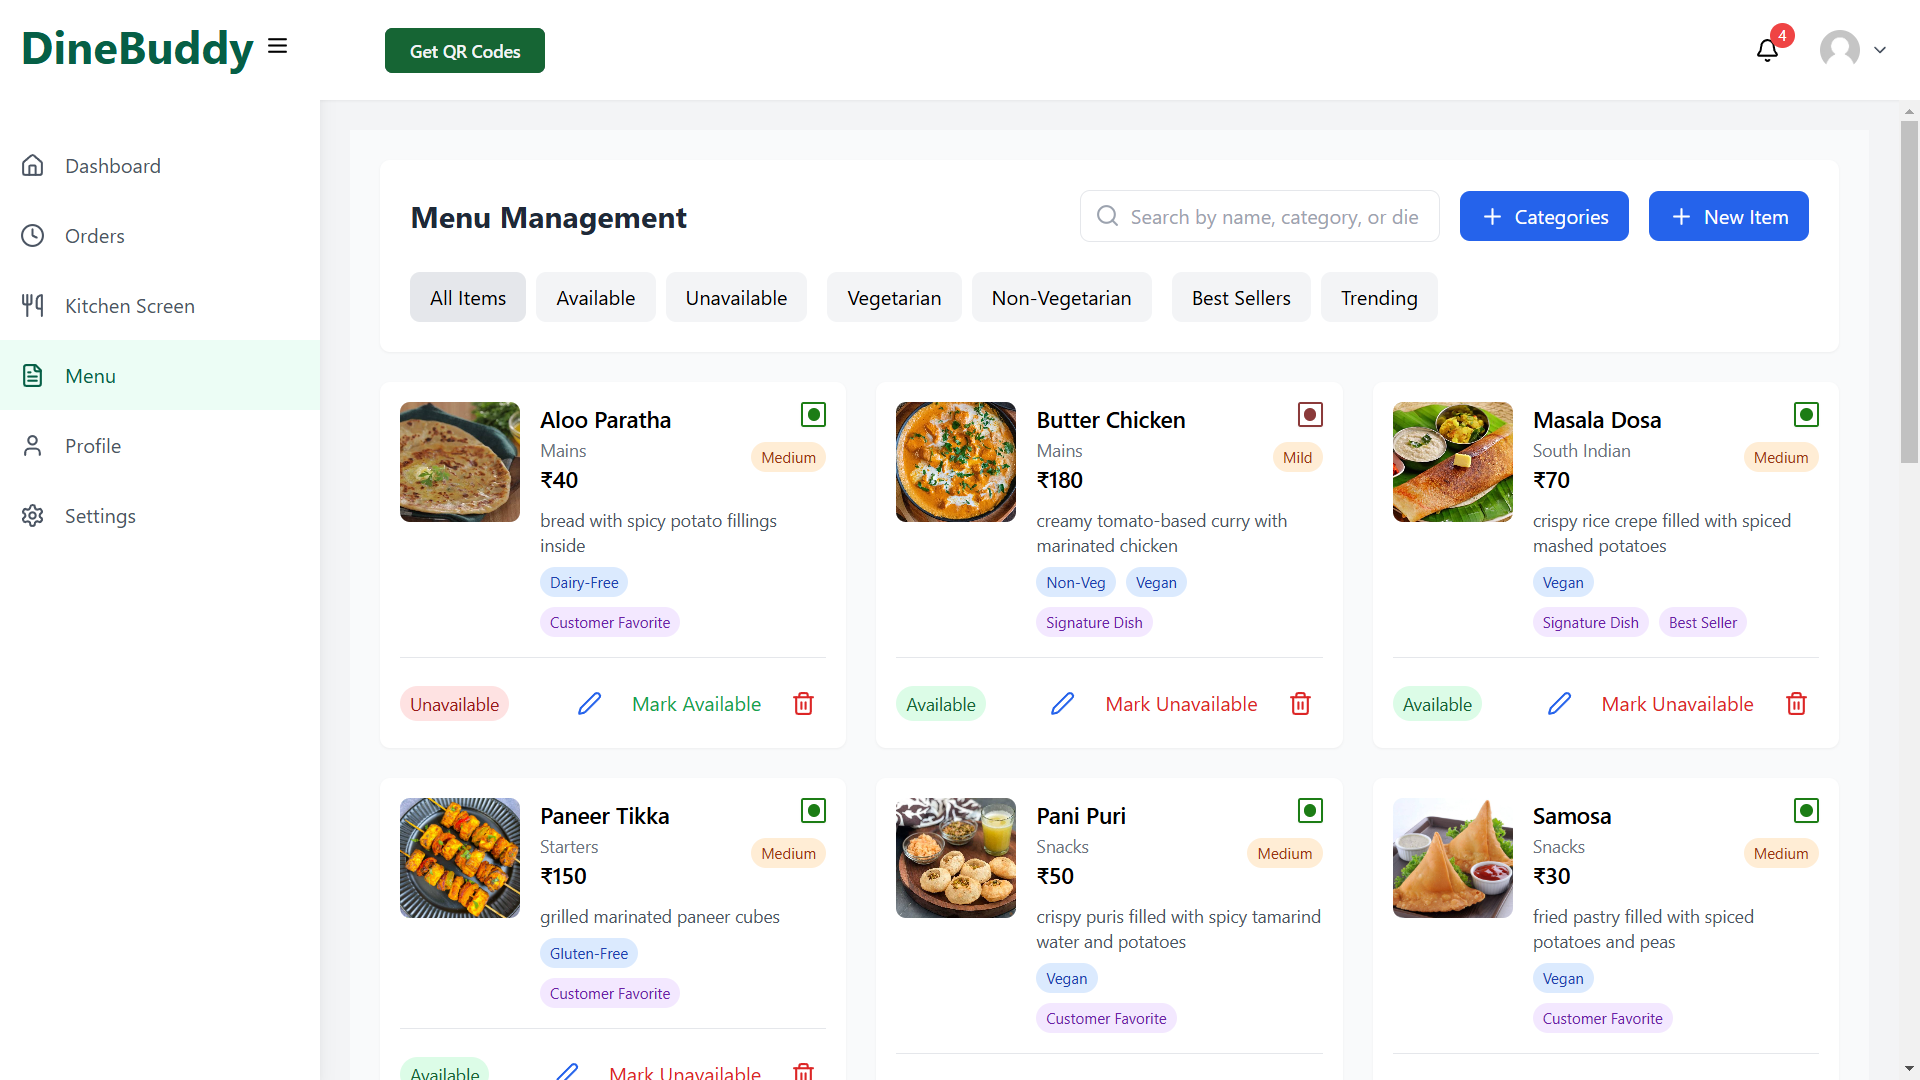Filter by Unavailable items
1920x1080 pixels.
(736, 297)
